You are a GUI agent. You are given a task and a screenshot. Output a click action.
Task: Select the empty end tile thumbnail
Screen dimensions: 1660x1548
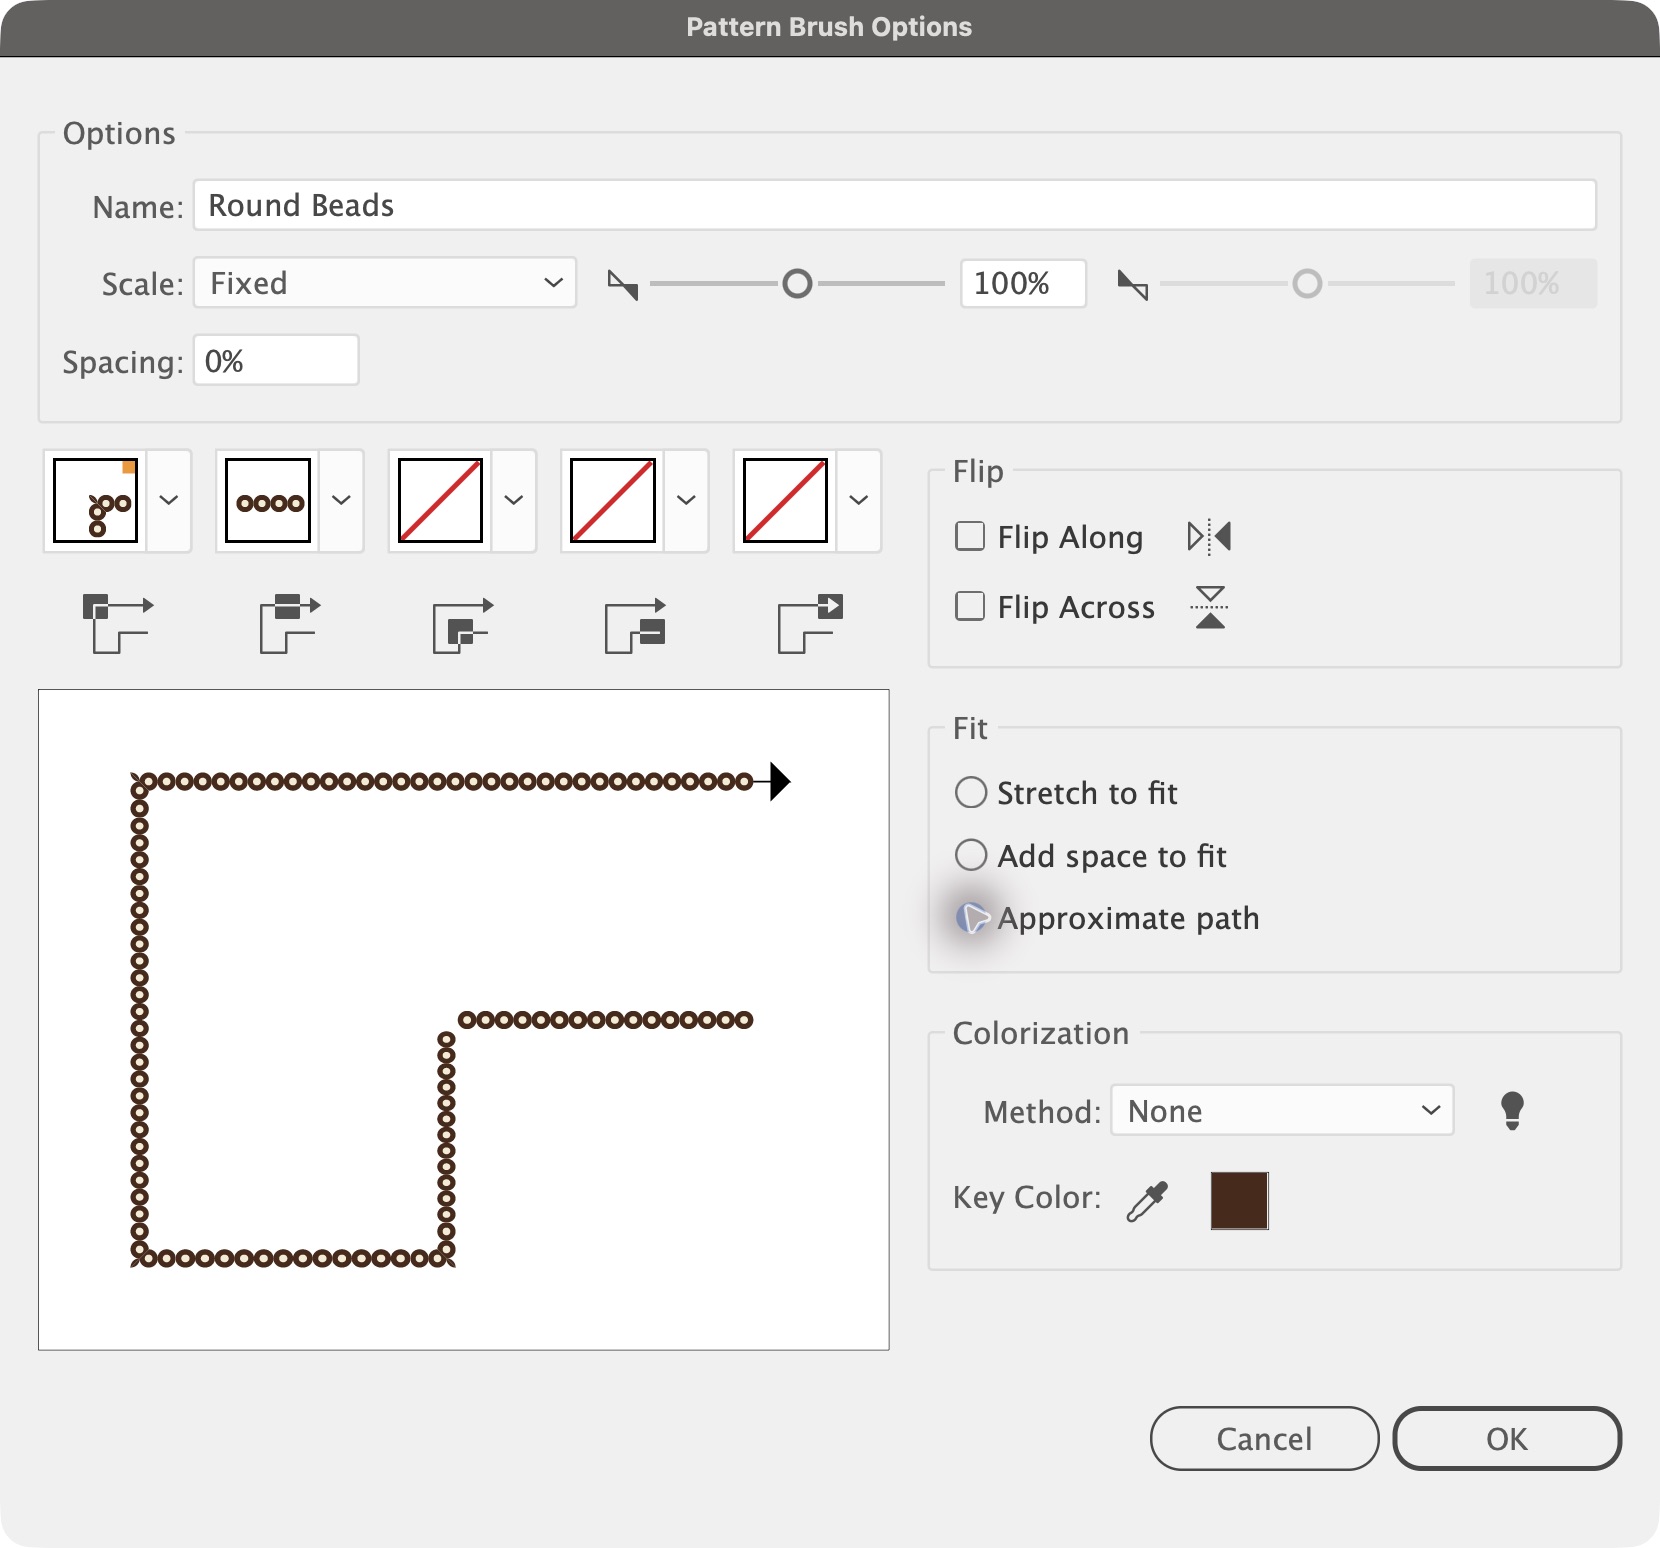(786, 500)
